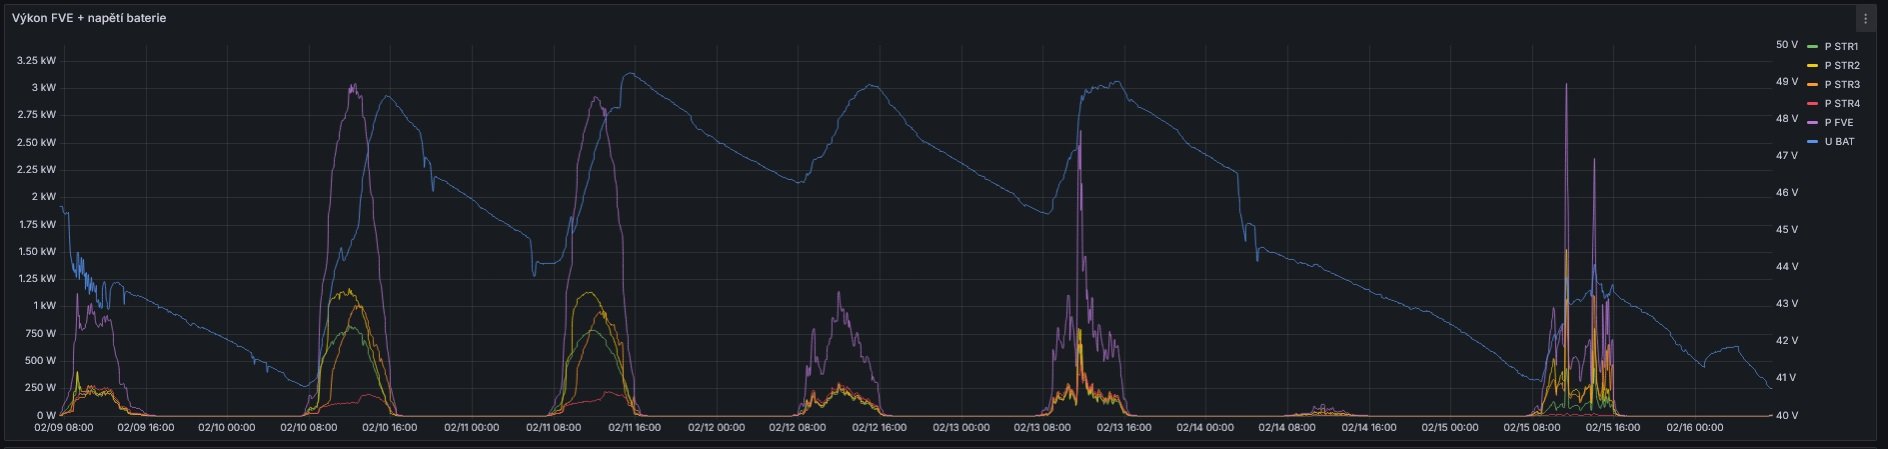Click the 48 V right axis label
This screenshot has width=1888, height=449.
pos(1786,119)
